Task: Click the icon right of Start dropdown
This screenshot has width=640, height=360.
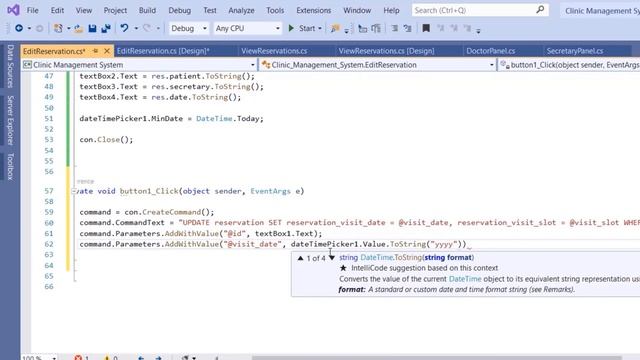Action: point(335,28)
